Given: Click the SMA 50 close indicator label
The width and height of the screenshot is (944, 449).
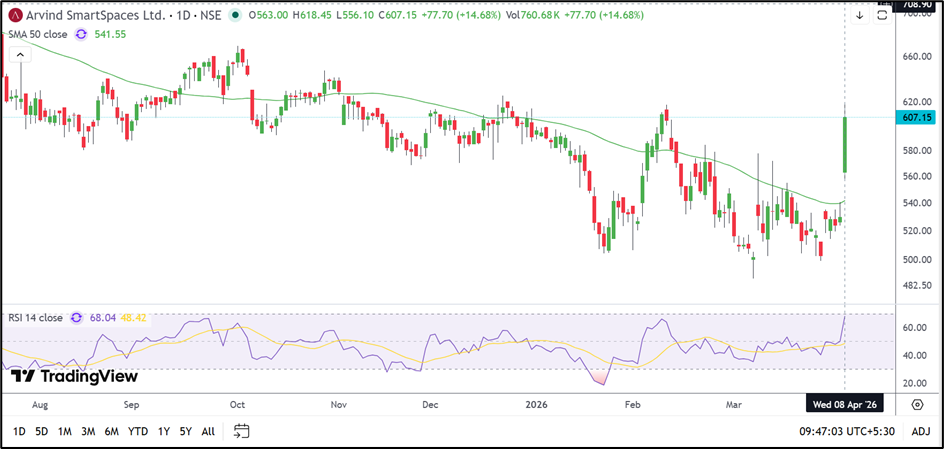Looking at the screenshot, I should 37,34.
